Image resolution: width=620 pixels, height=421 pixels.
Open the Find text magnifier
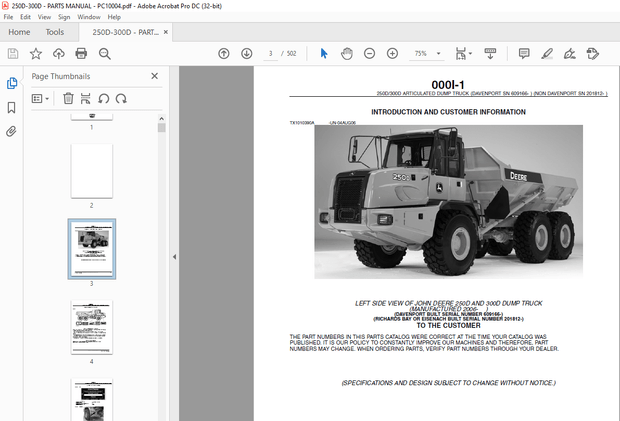[104, 53]
